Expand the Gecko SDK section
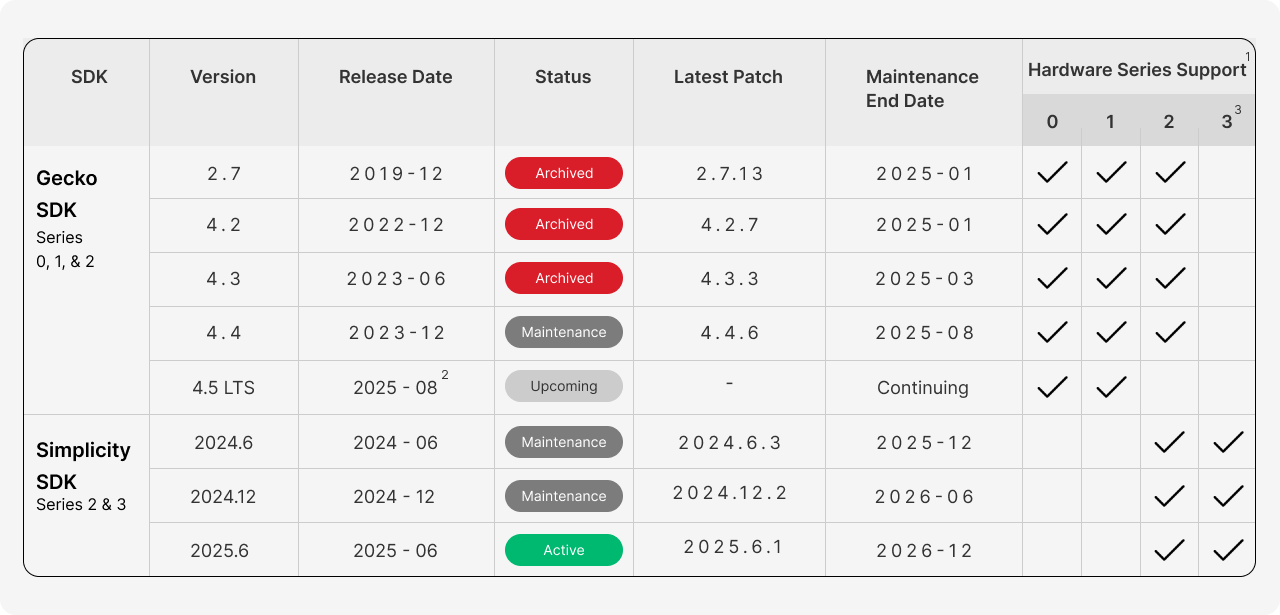 (x=66, y=192)
